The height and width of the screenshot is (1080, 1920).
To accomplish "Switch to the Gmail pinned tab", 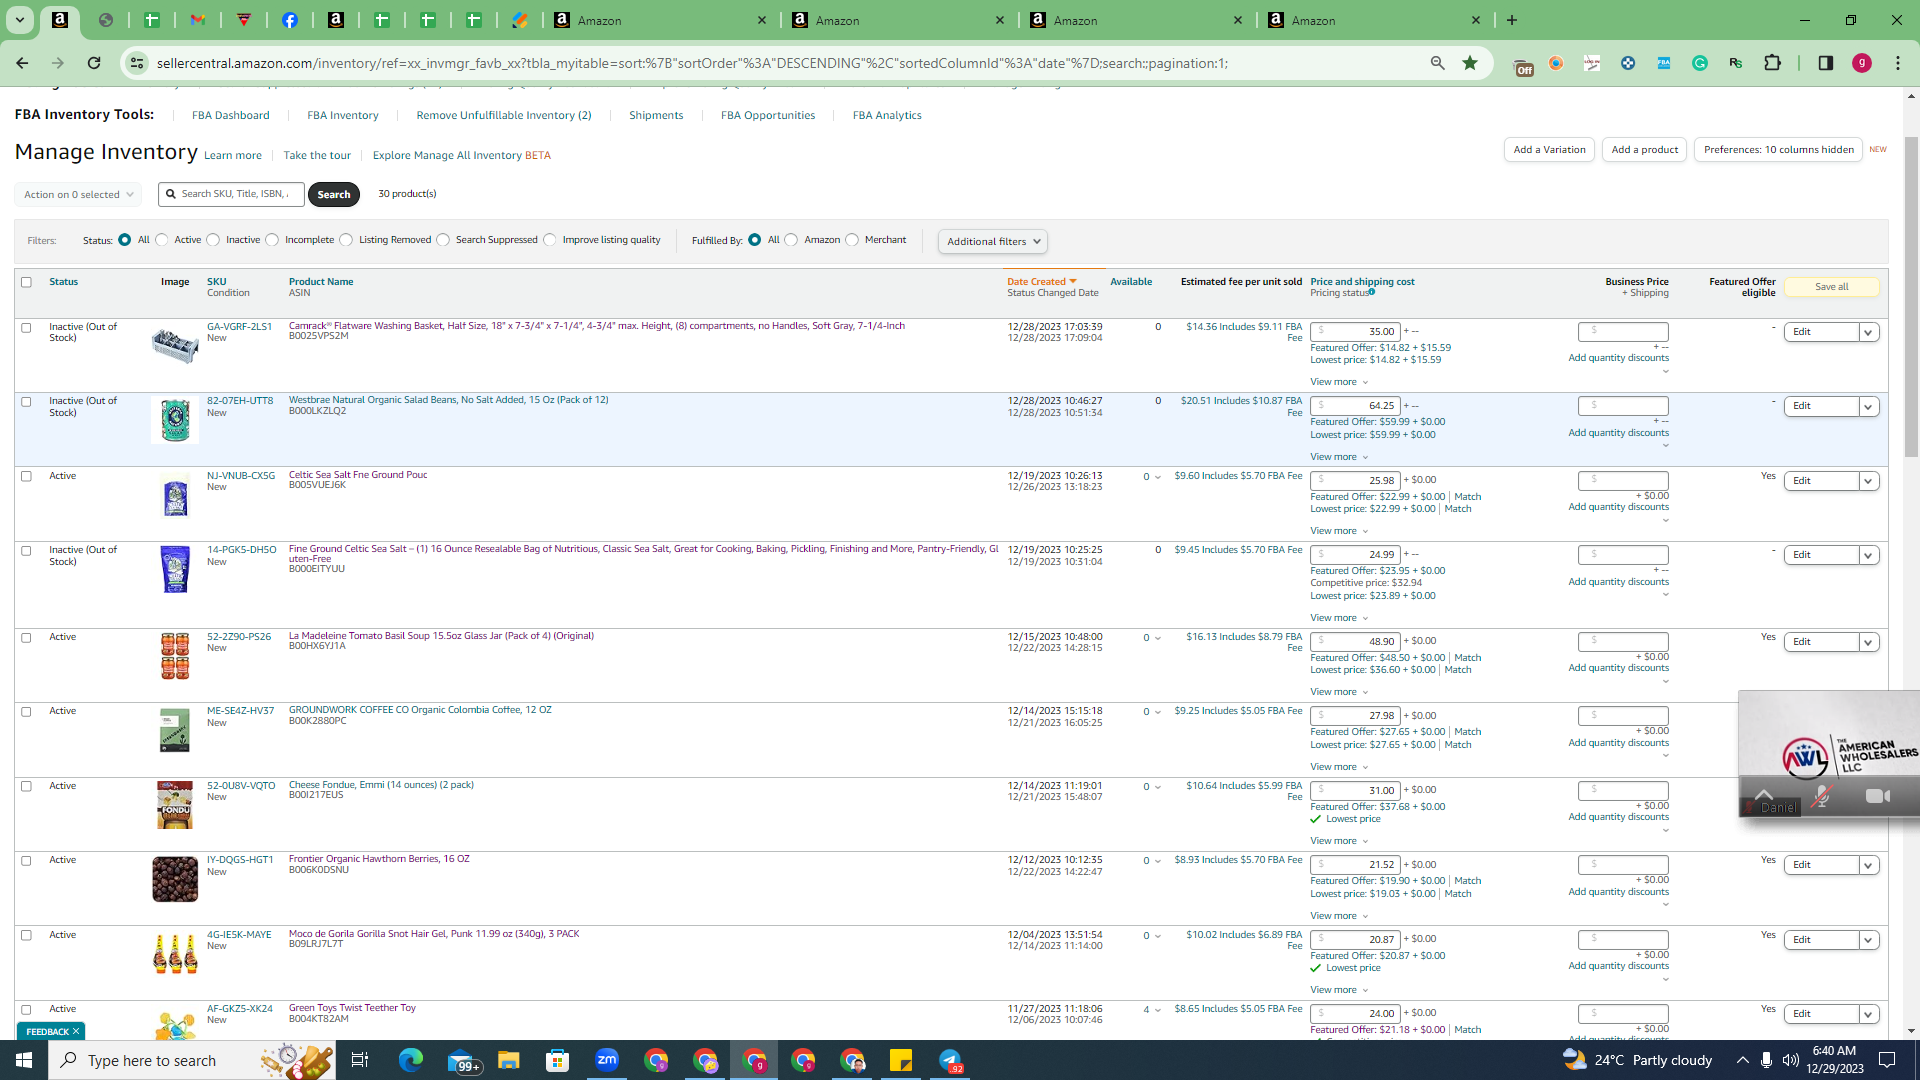I will [x=198, y=20].
